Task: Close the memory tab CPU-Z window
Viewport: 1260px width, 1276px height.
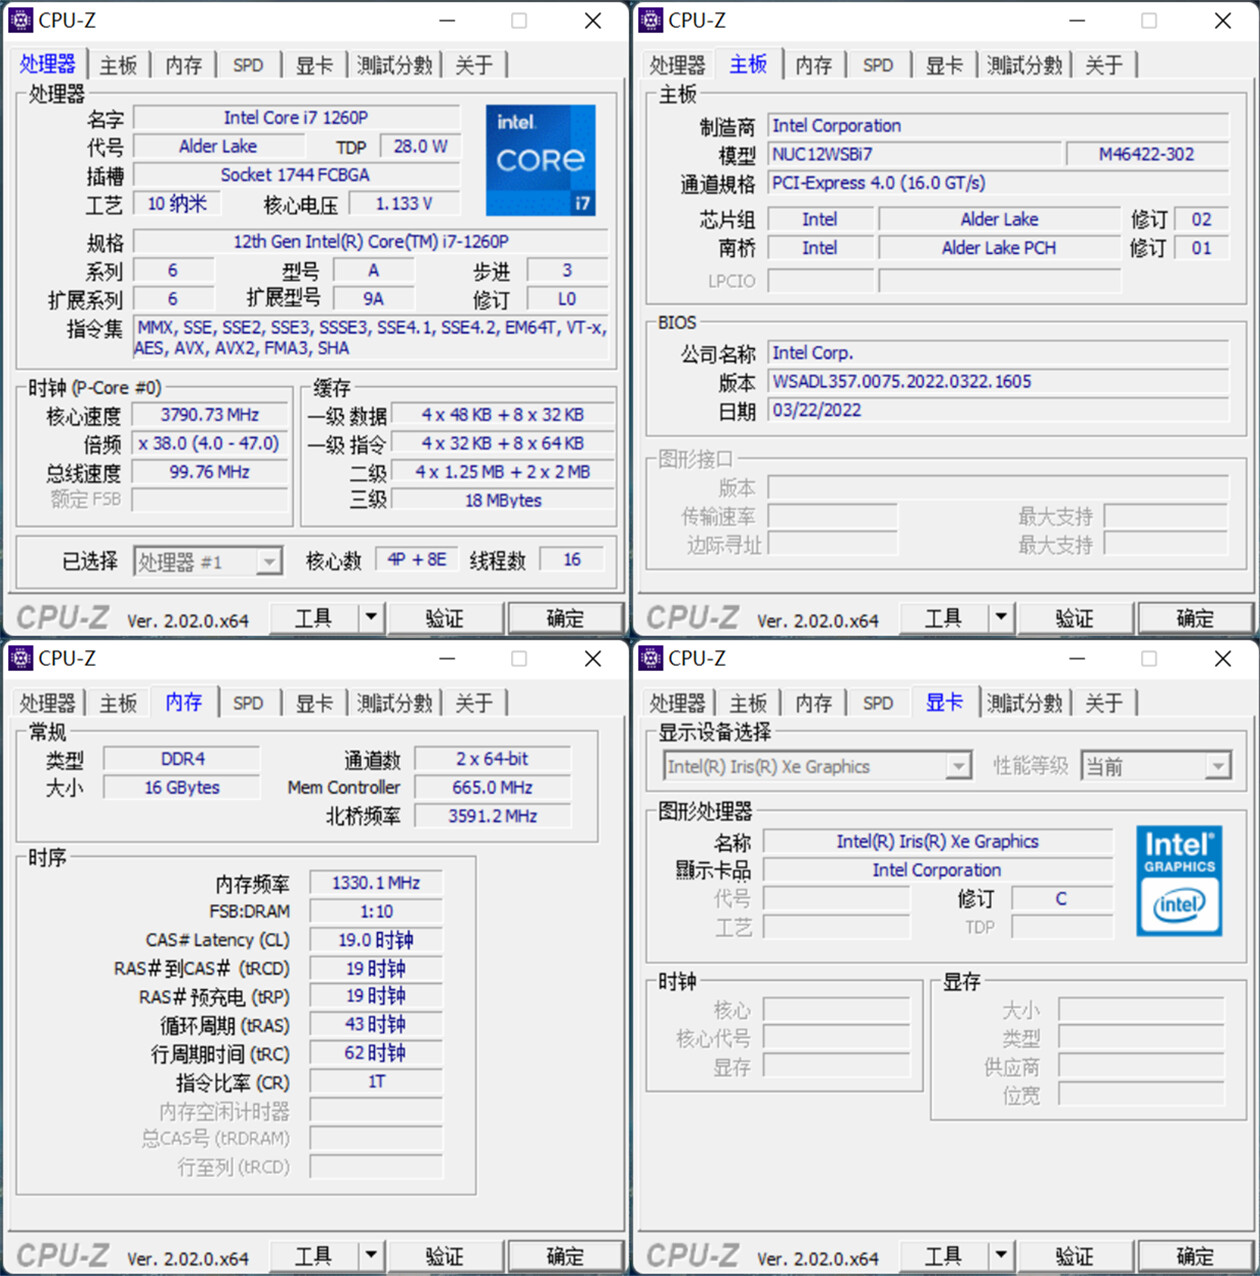Action: (593, 658)
